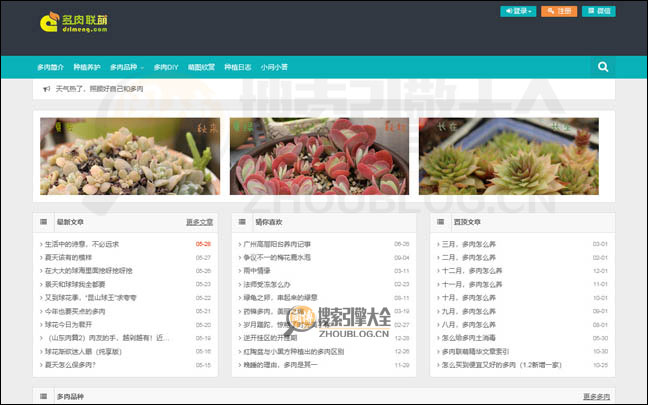Image resolution: width=648 pixels, height=405 pixels.
Task: Open article 晚睡的理由，多肉是其一
Action: 280,365
